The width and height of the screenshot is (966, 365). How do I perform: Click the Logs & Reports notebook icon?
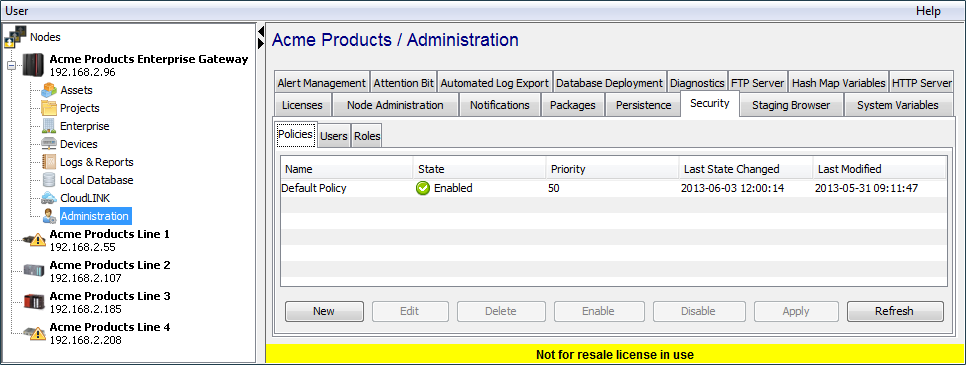(x=49, y=162)
